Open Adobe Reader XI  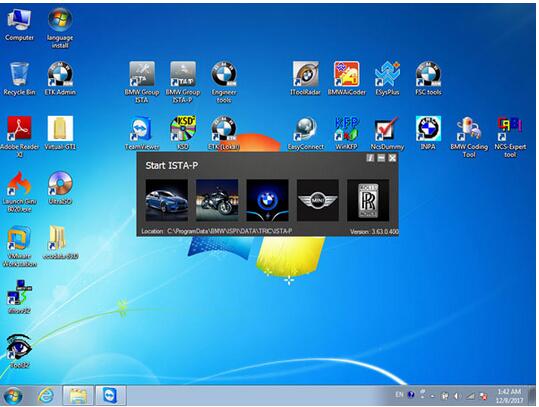click(x=19, y=137)
